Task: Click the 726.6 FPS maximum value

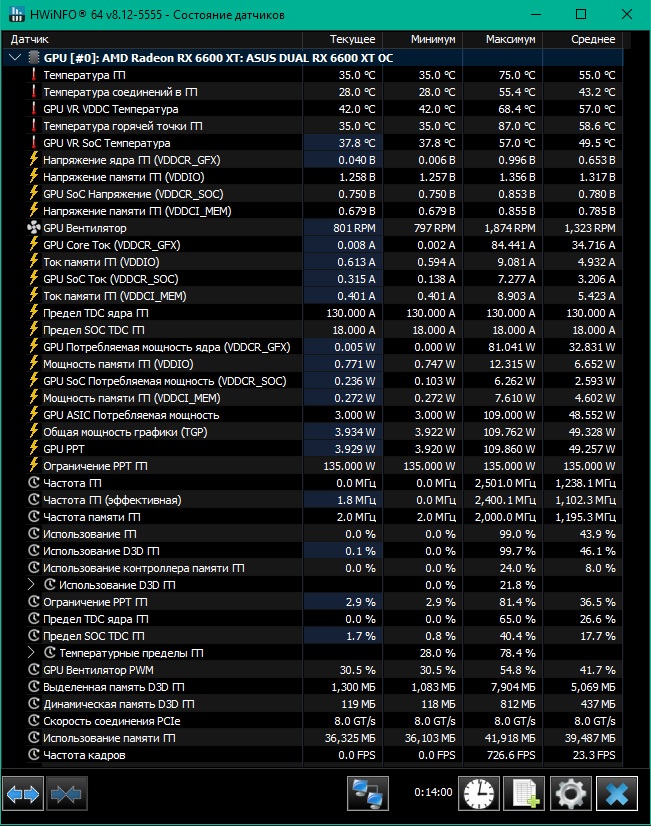Action: point(511,755)
